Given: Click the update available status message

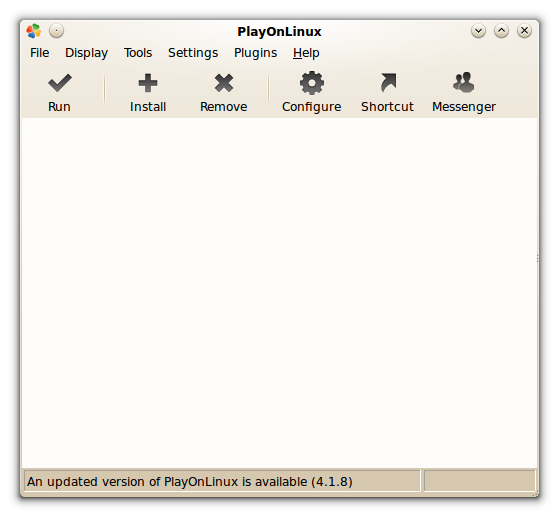Looking at the screenshot, I should pyautogui.click(x=190, y=482).
